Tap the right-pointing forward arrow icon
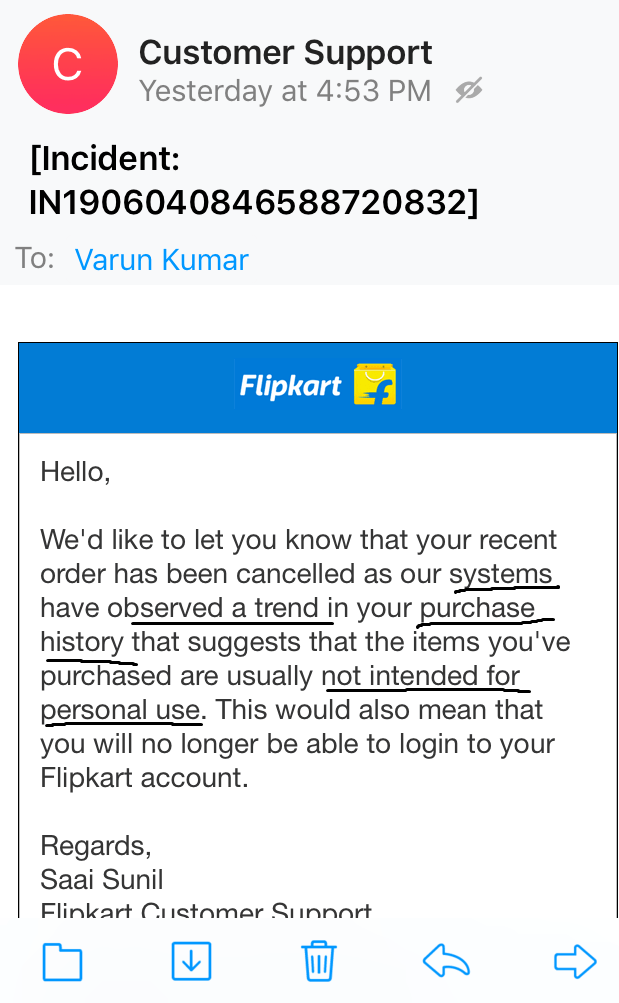 click(575, 962)
